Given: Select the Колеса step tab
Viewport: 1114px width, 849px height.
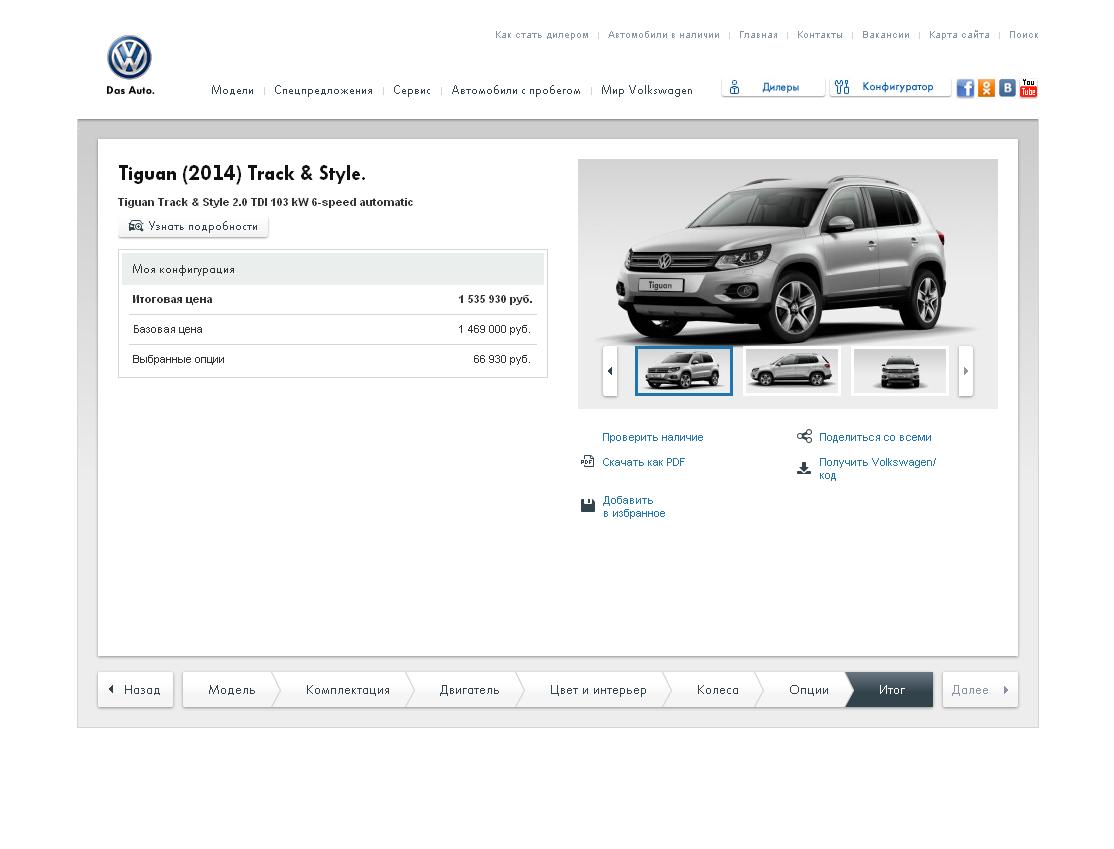Looking at the screenshot, I should (717, 690).
